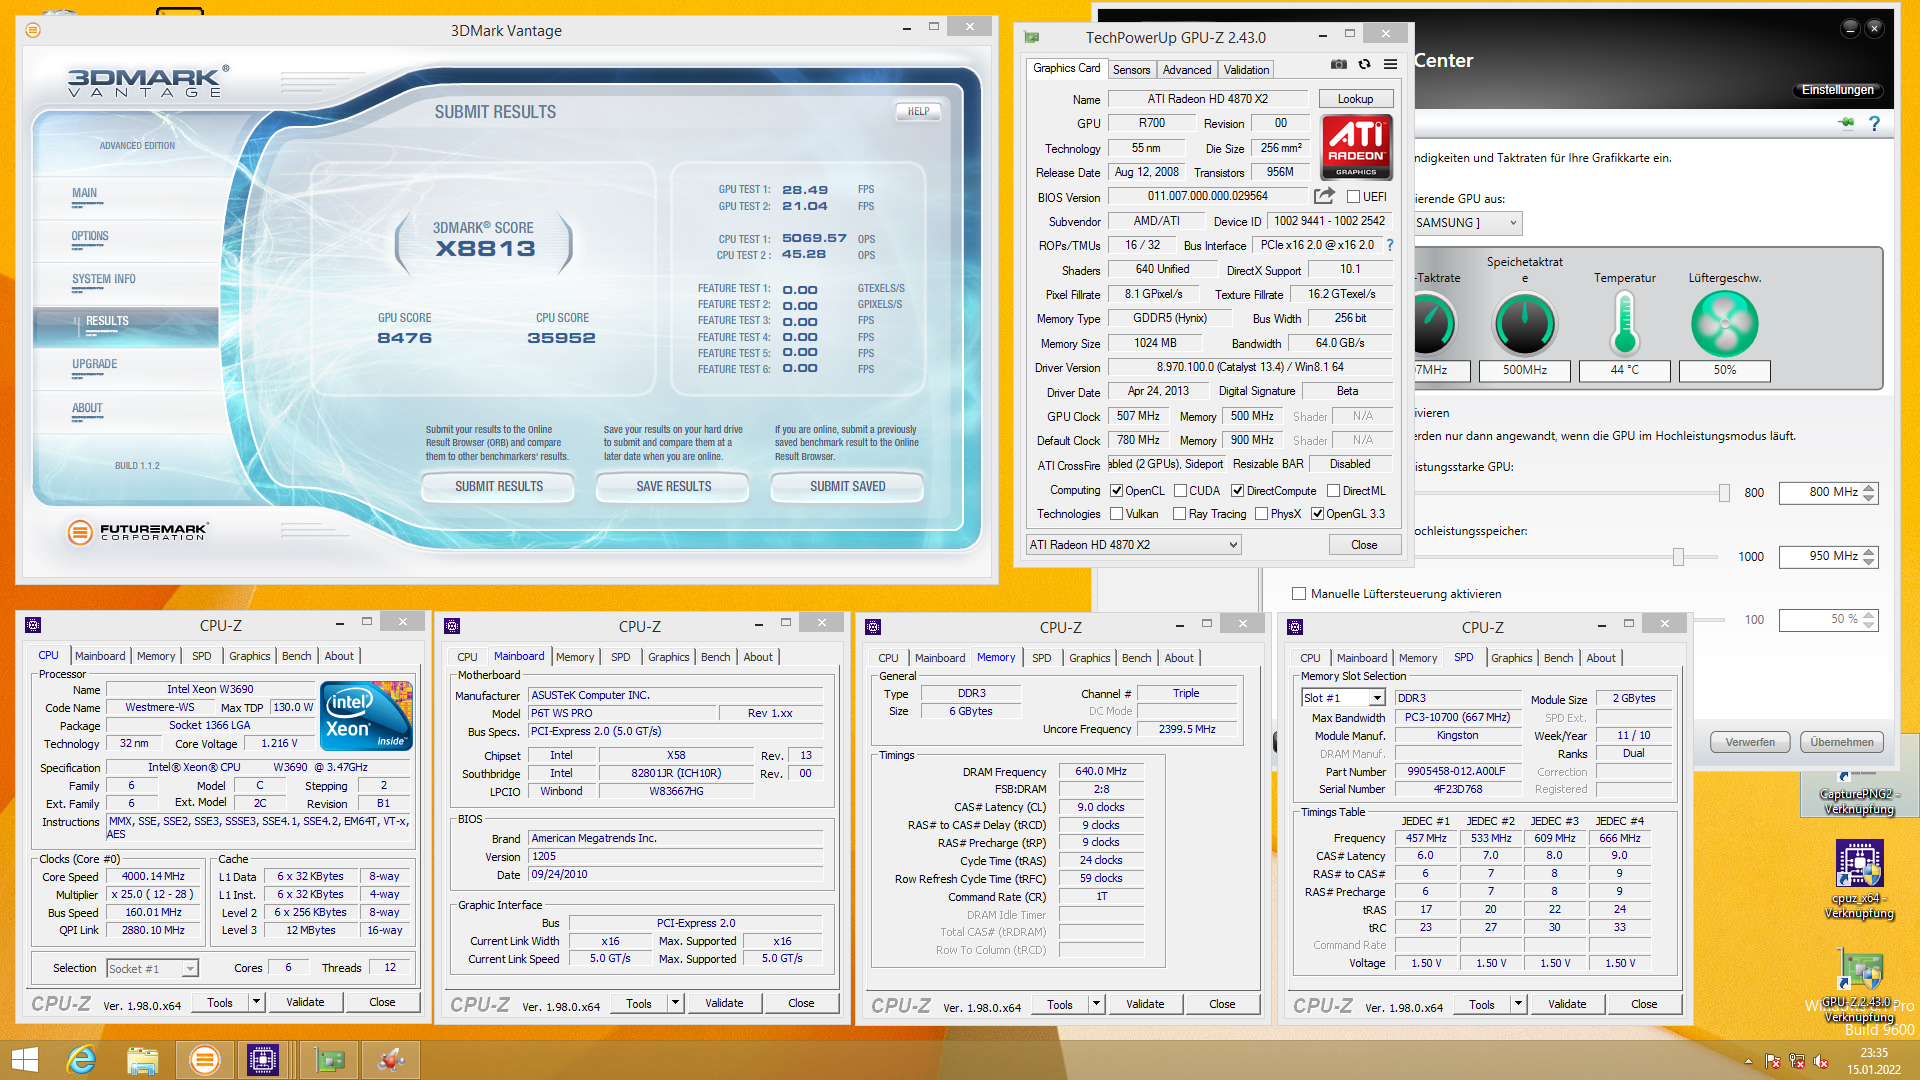Click the fan speed gauge showing 50%
This screenshot has height=1080, width=1920.
click(1724, 324)
